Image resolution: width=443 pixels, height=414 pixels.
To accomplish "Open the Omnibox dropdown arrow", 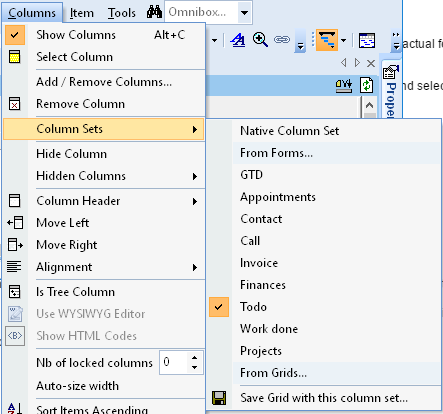I will pos(244,13).
